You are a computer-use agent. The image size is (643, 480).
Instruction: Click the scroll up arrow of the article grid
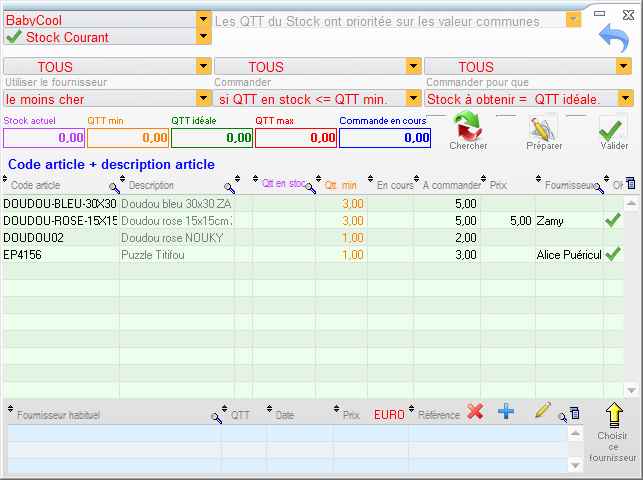click(632, 203)
